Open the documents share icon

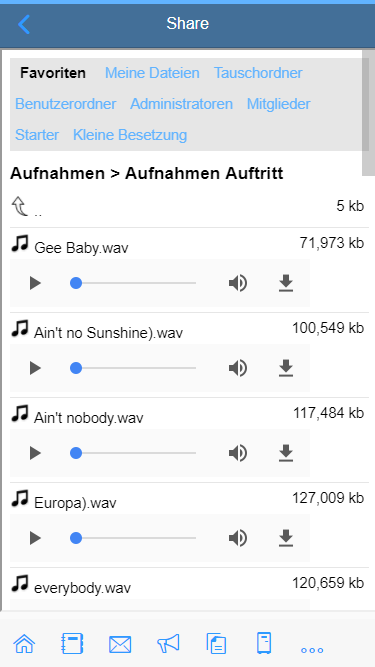click(x=216, y=643)
